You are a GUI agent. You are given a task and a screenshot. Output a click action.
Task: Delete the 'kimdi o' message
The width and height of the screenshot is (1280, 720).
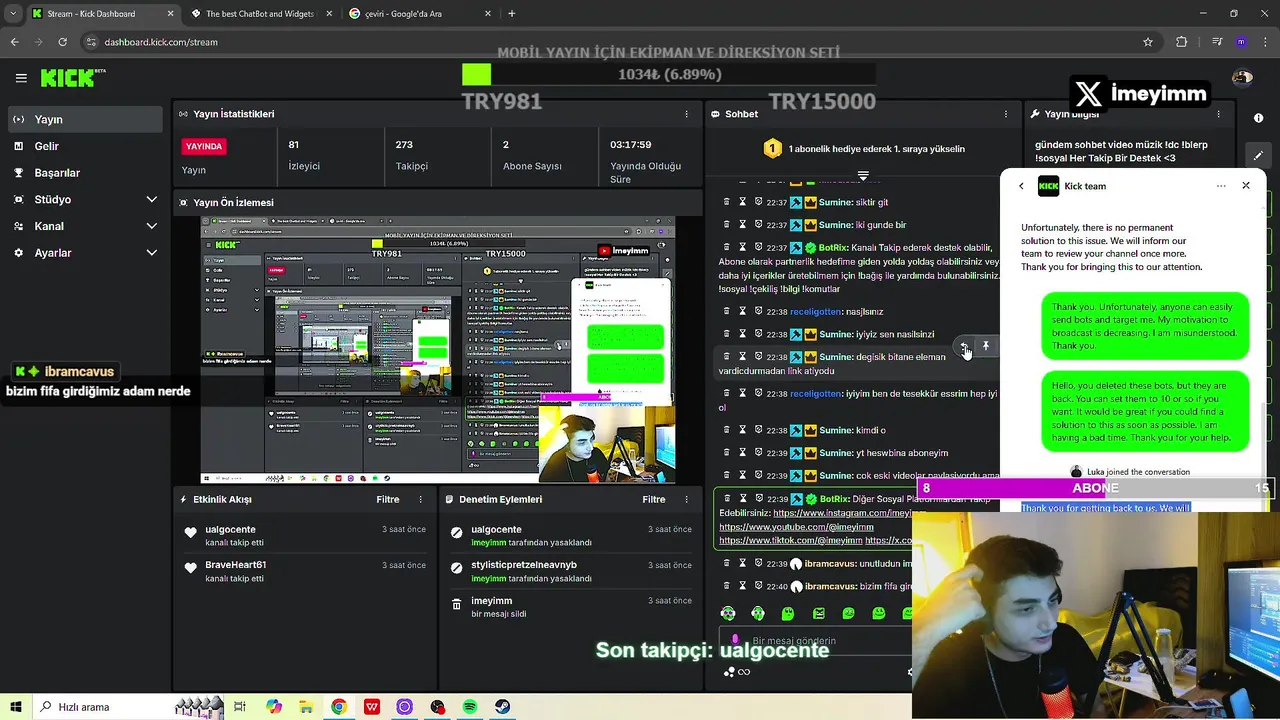(727, 430)
